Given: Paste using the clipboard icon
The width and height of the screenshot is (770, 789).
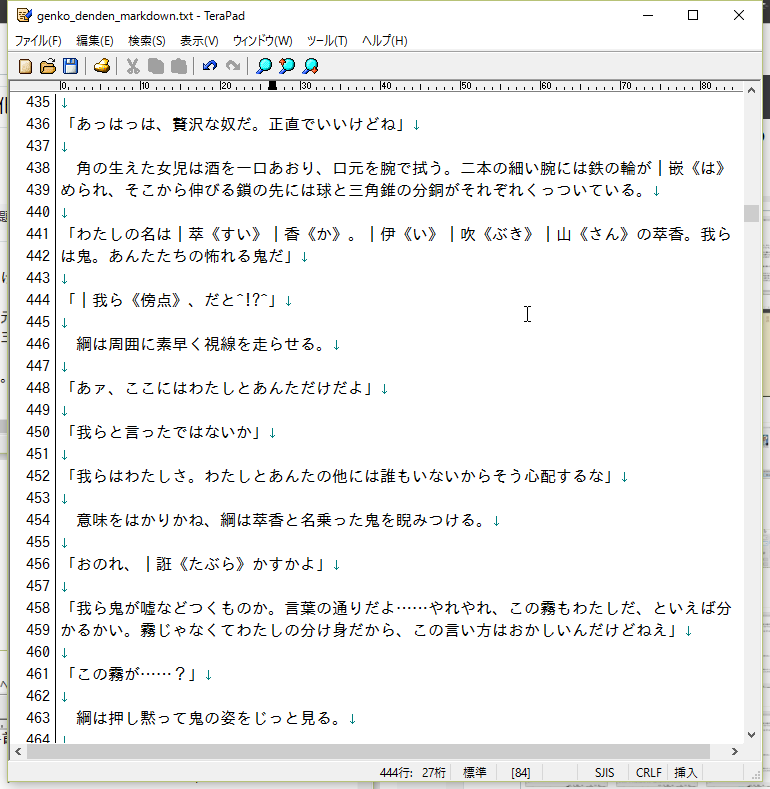Looking at the screenshot, I should click(x=179, y=66).
